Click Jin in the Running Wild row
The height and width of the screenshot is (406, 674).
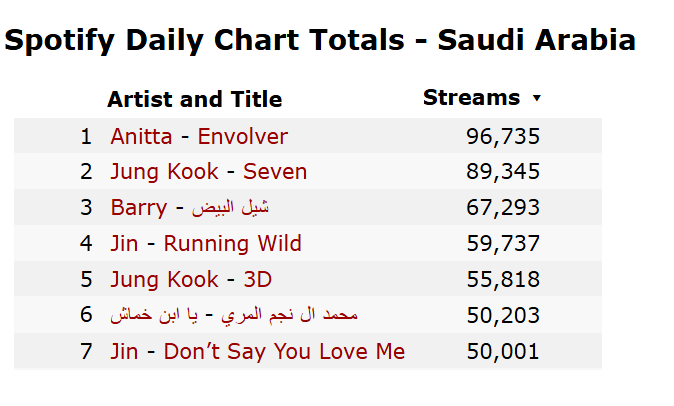pyautogui.click(x=124, y=244)
